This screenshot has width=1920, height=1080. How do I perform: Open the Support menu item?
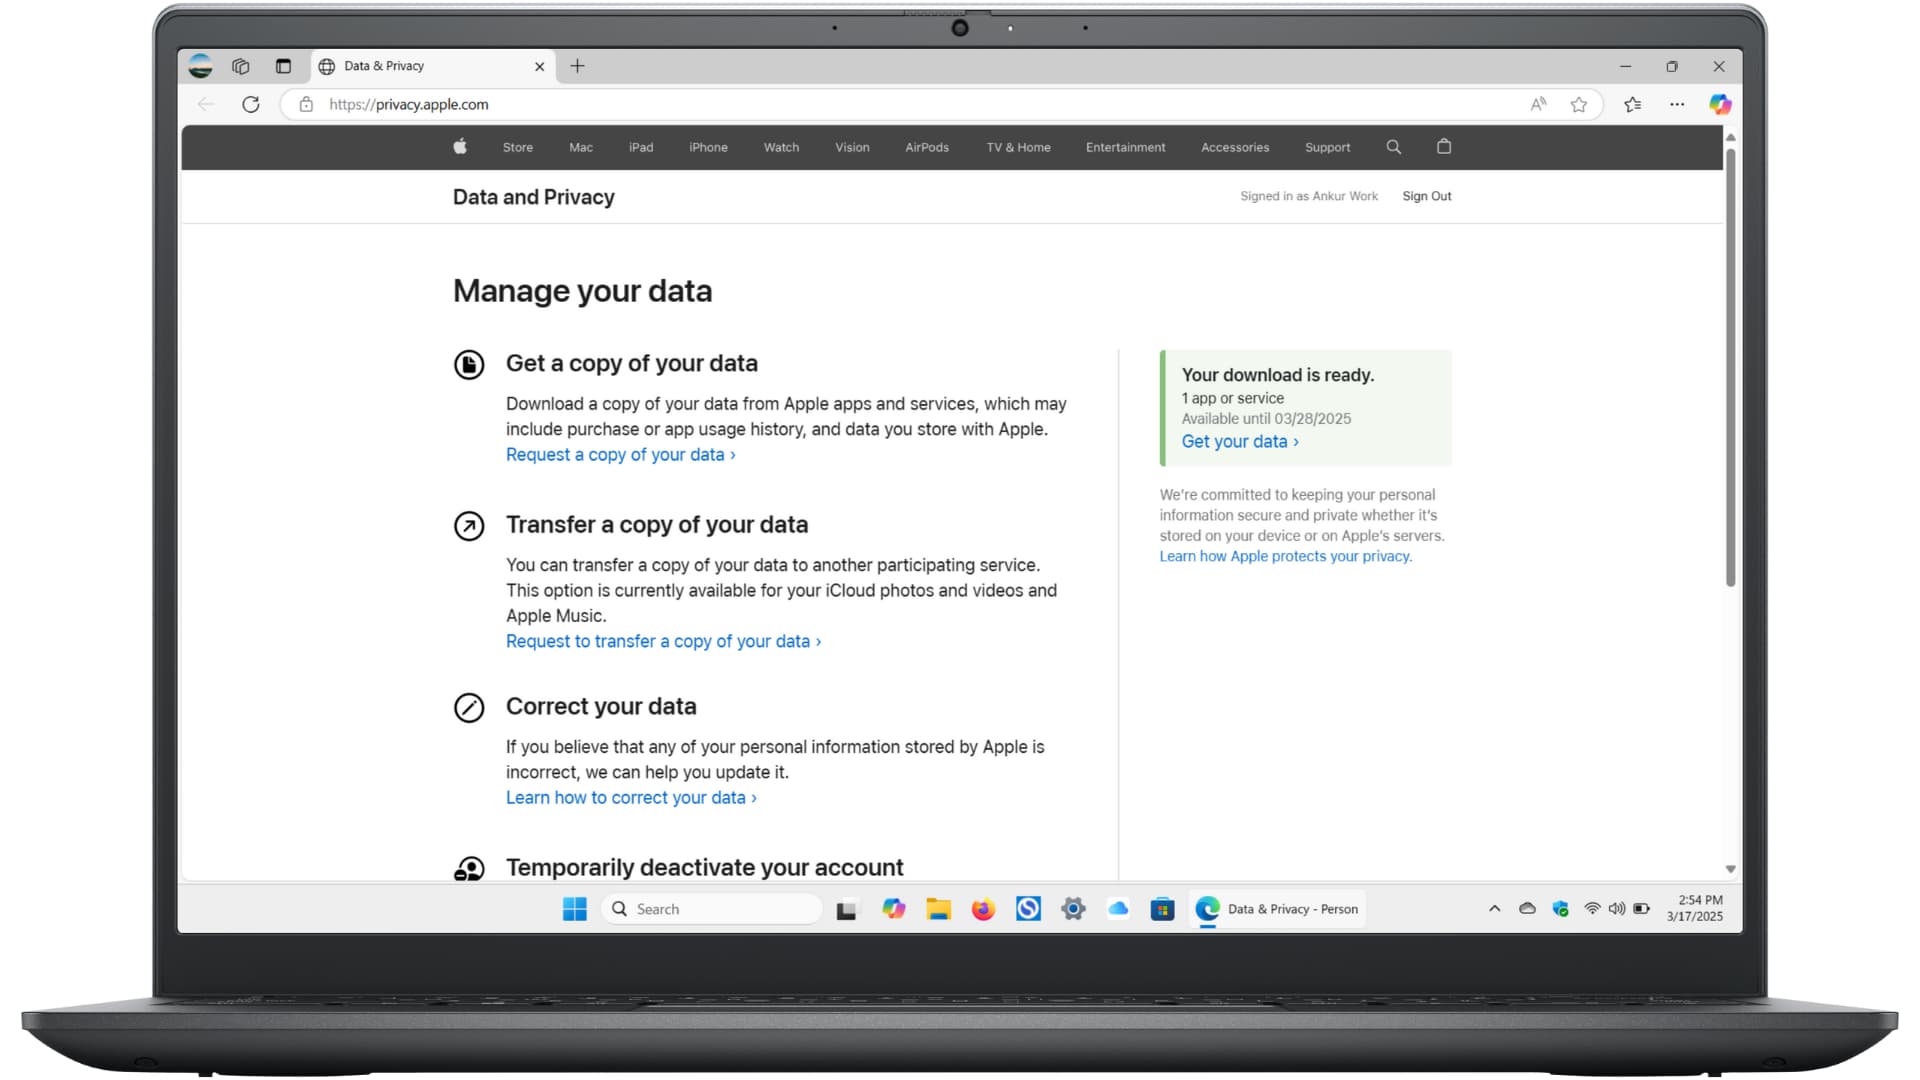click(x=1327, y=147)
